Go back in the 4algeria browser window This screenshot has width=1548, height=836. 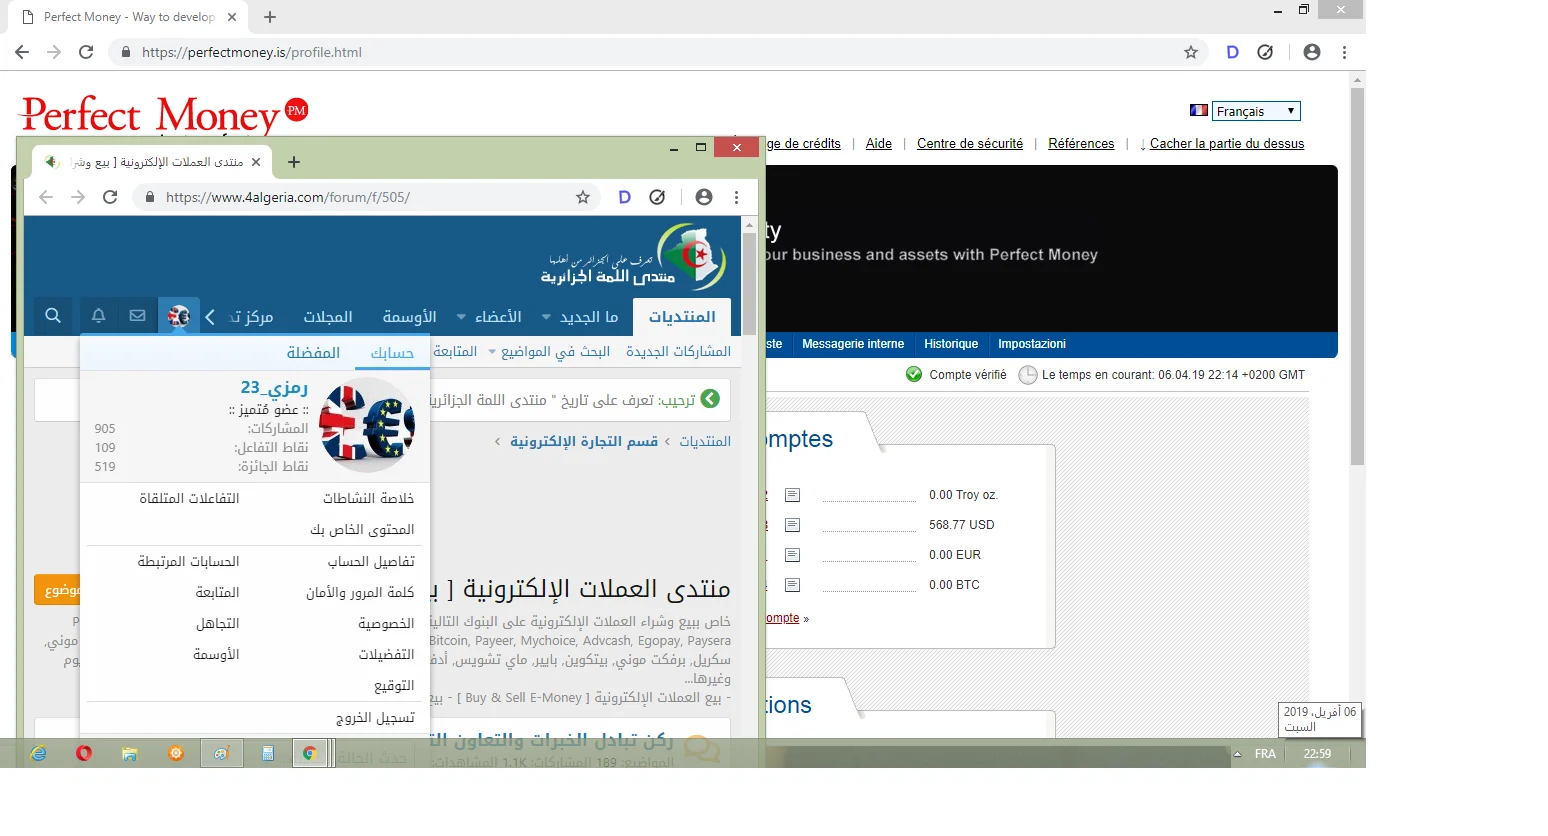pos(46,197)
